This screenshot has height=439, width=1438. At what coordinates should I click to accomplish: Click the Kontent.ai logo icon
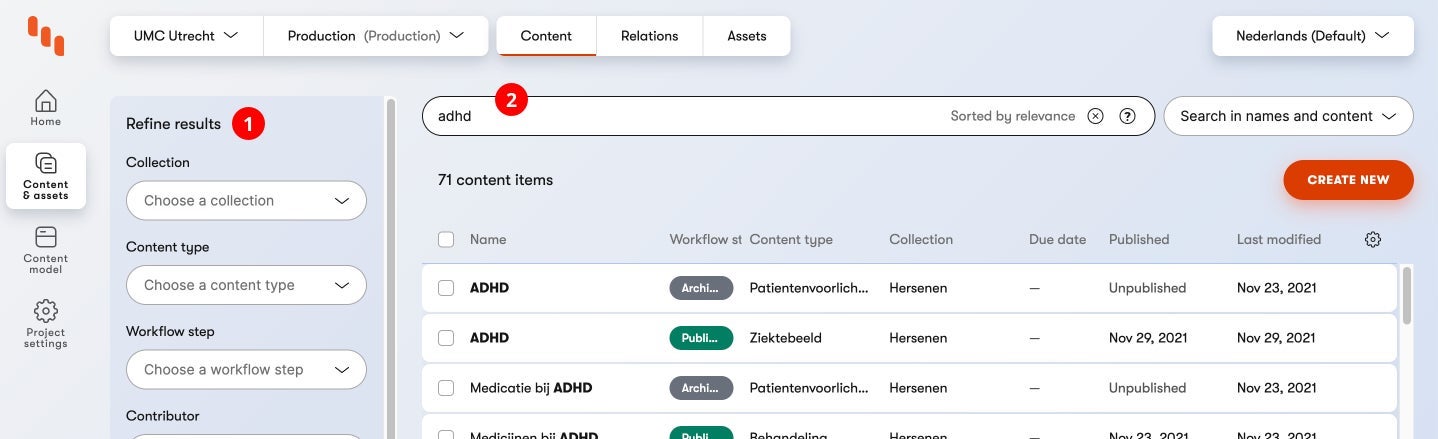tap(46, 36)
